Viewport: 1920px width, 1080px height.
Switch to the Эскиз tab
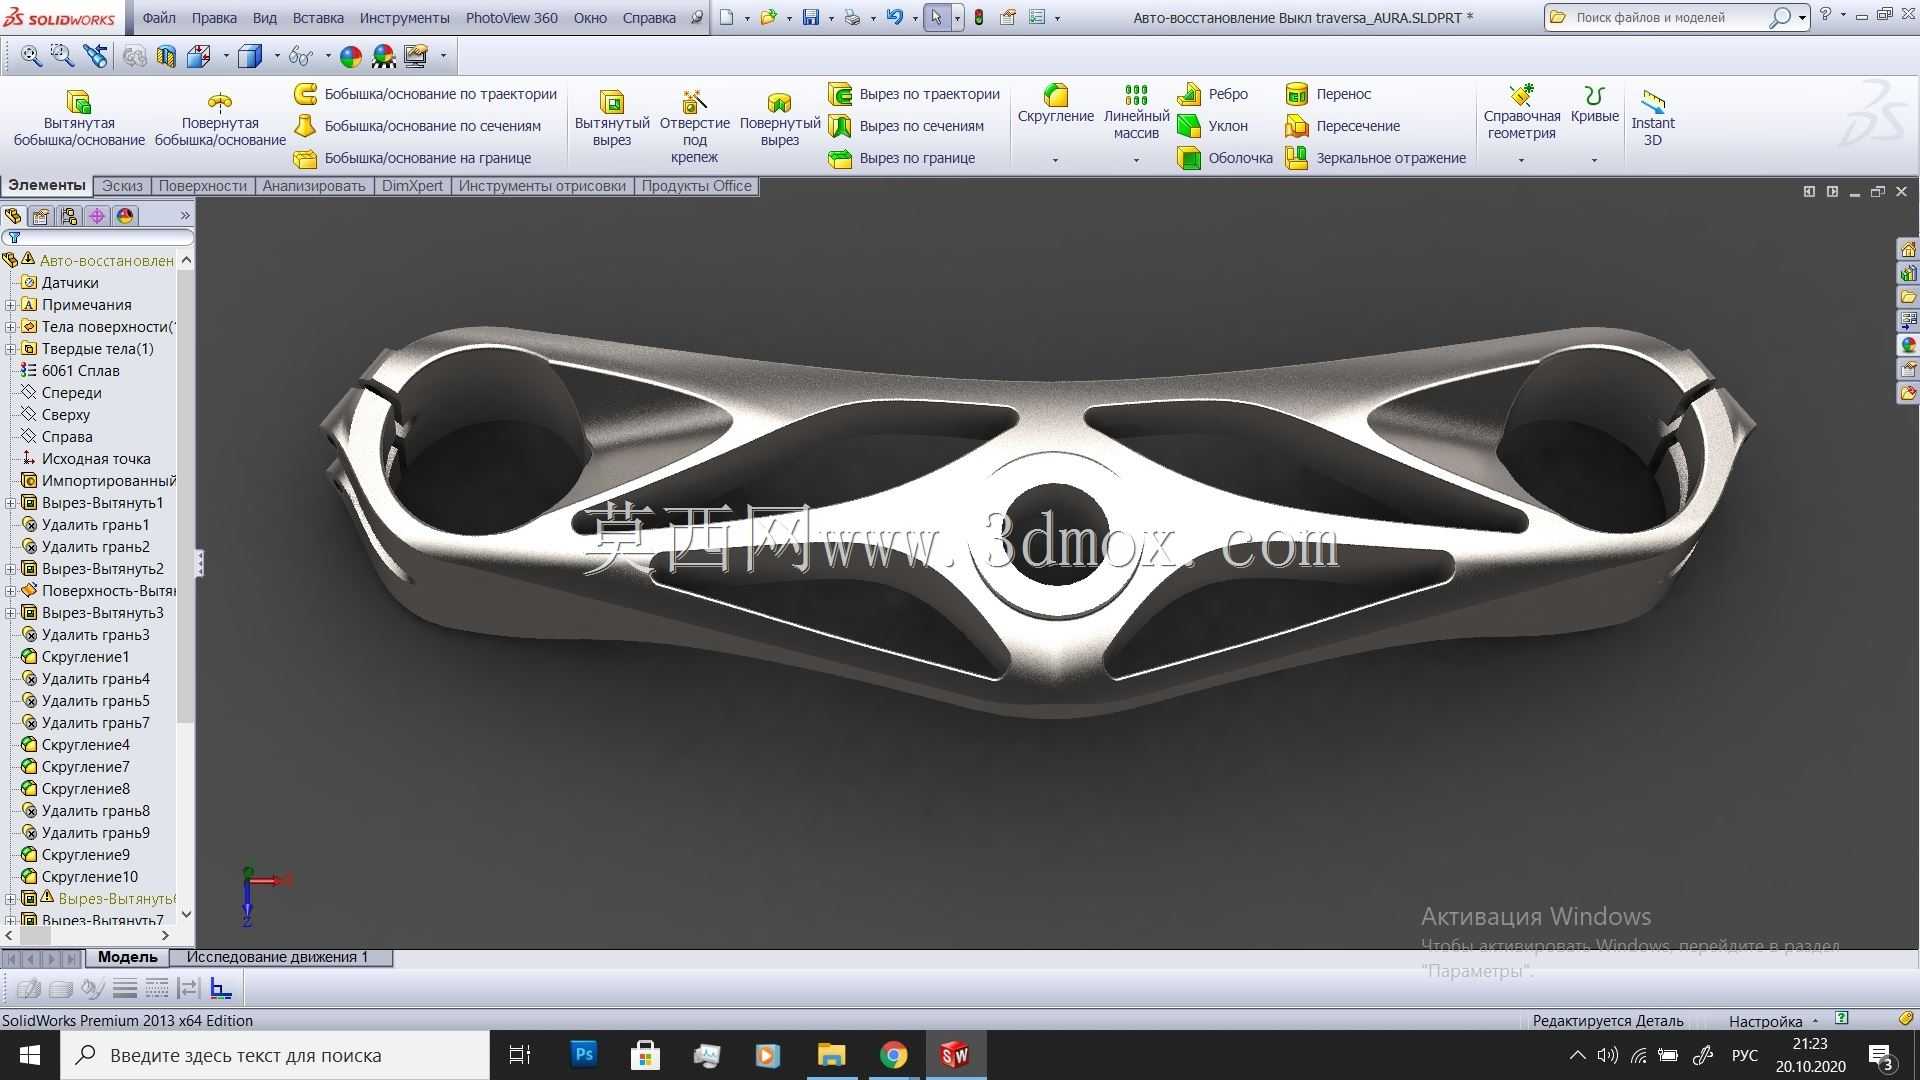[122, 186]
